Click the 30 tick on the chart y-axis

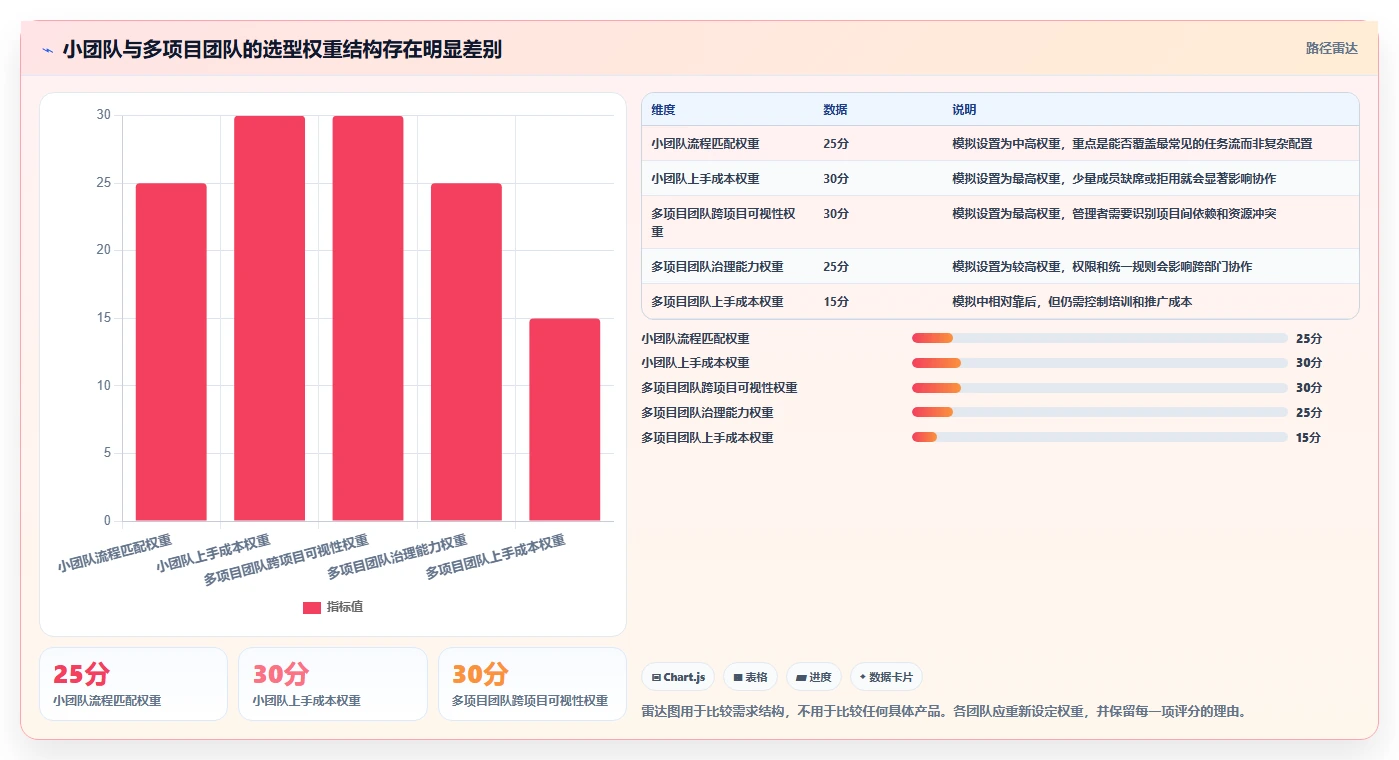pyautogui.click(x=103, y=115)
